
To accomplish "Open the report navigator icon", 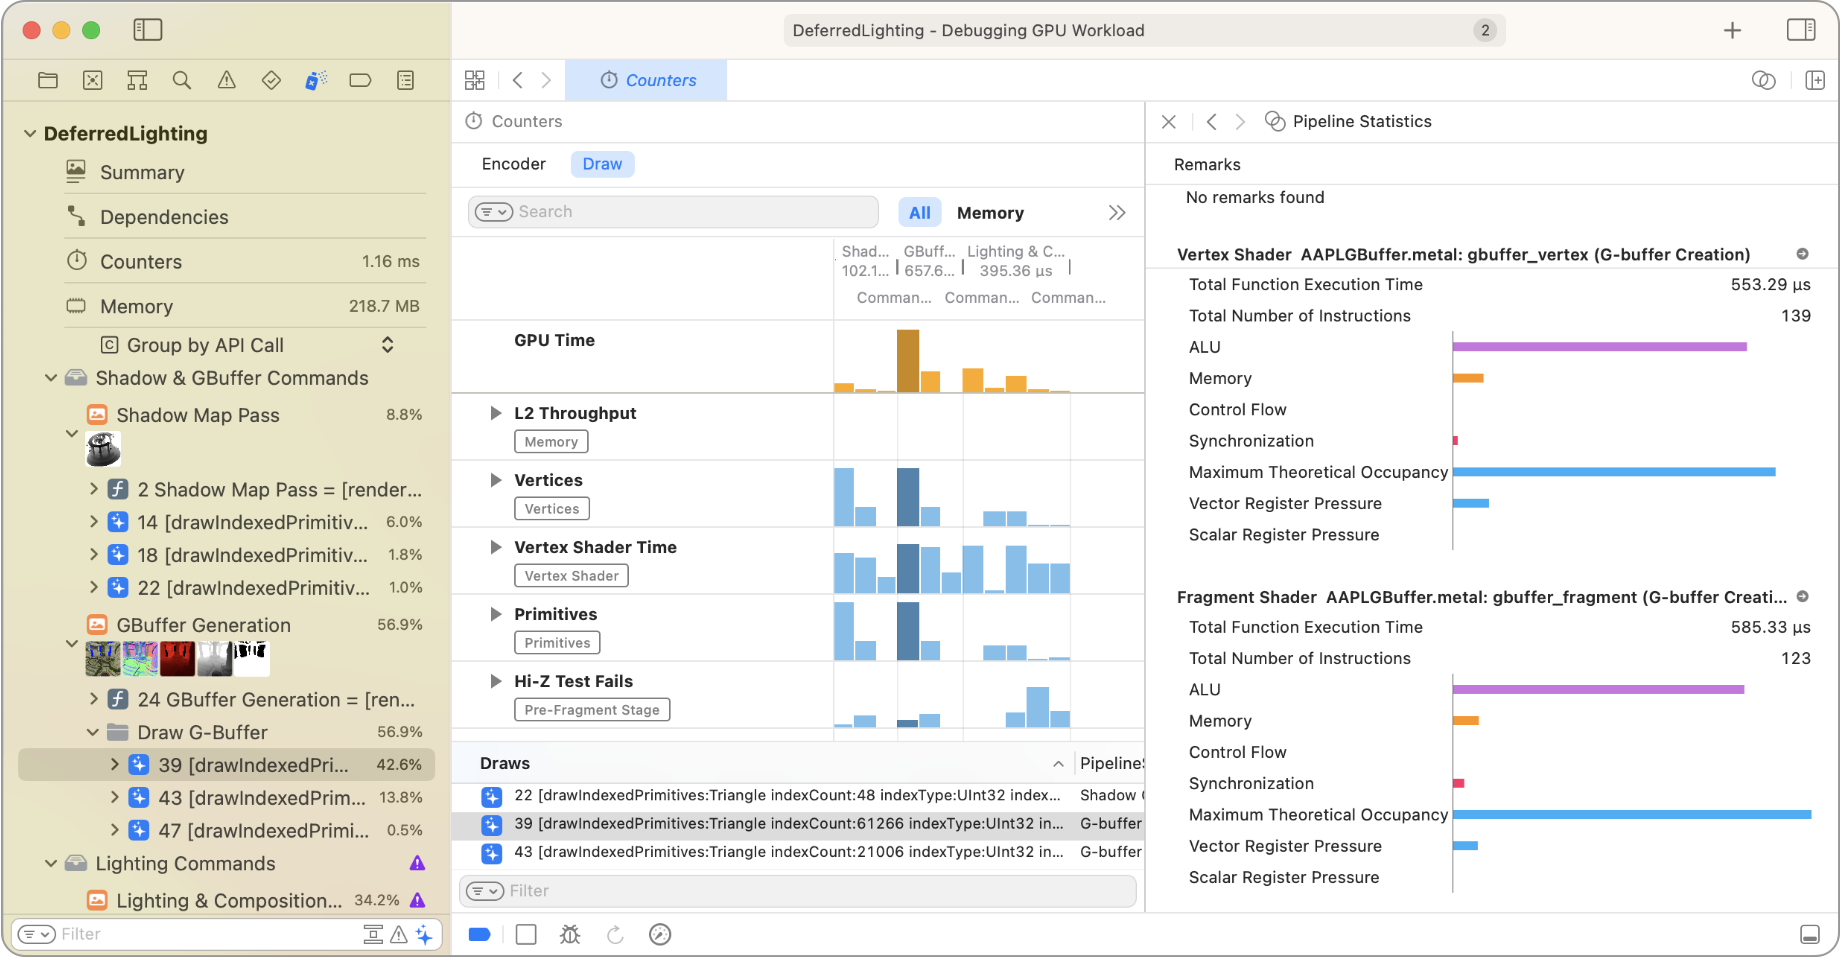I will point(405,81).
